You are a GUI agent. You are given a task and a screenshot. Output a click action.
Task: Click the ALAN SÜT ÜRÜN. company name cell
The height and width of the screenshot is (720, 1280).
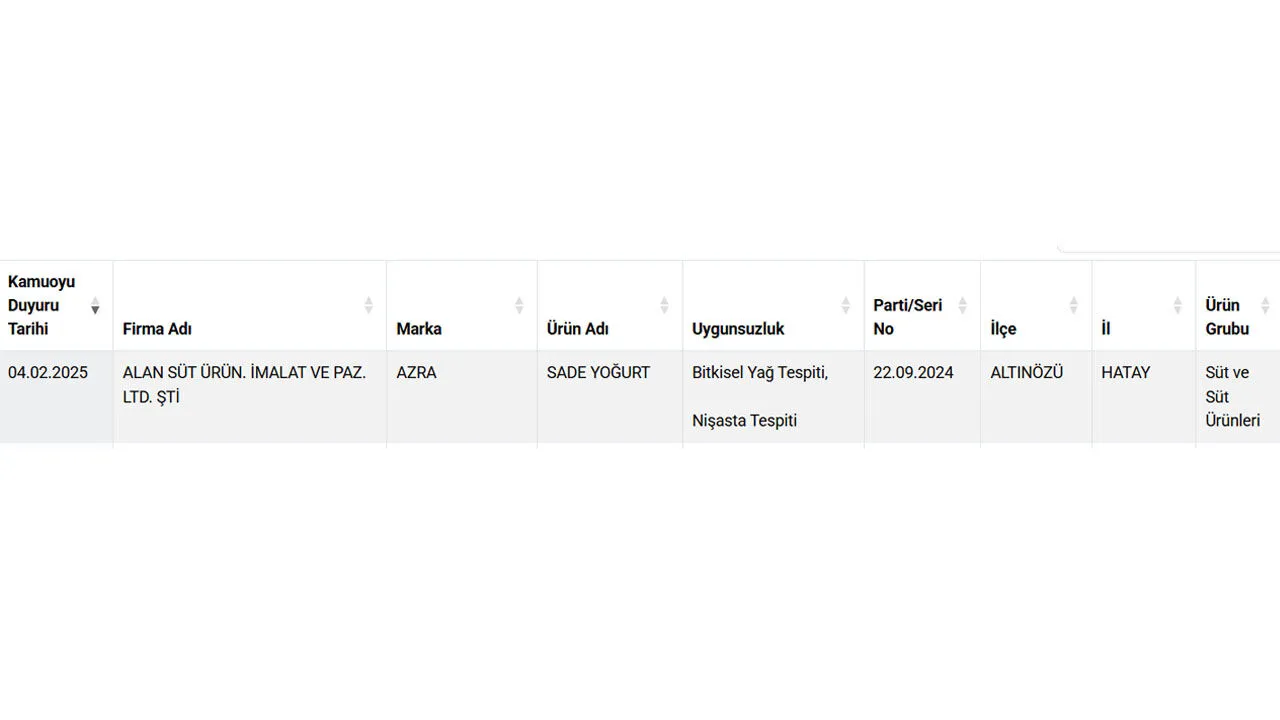point(244,385)
